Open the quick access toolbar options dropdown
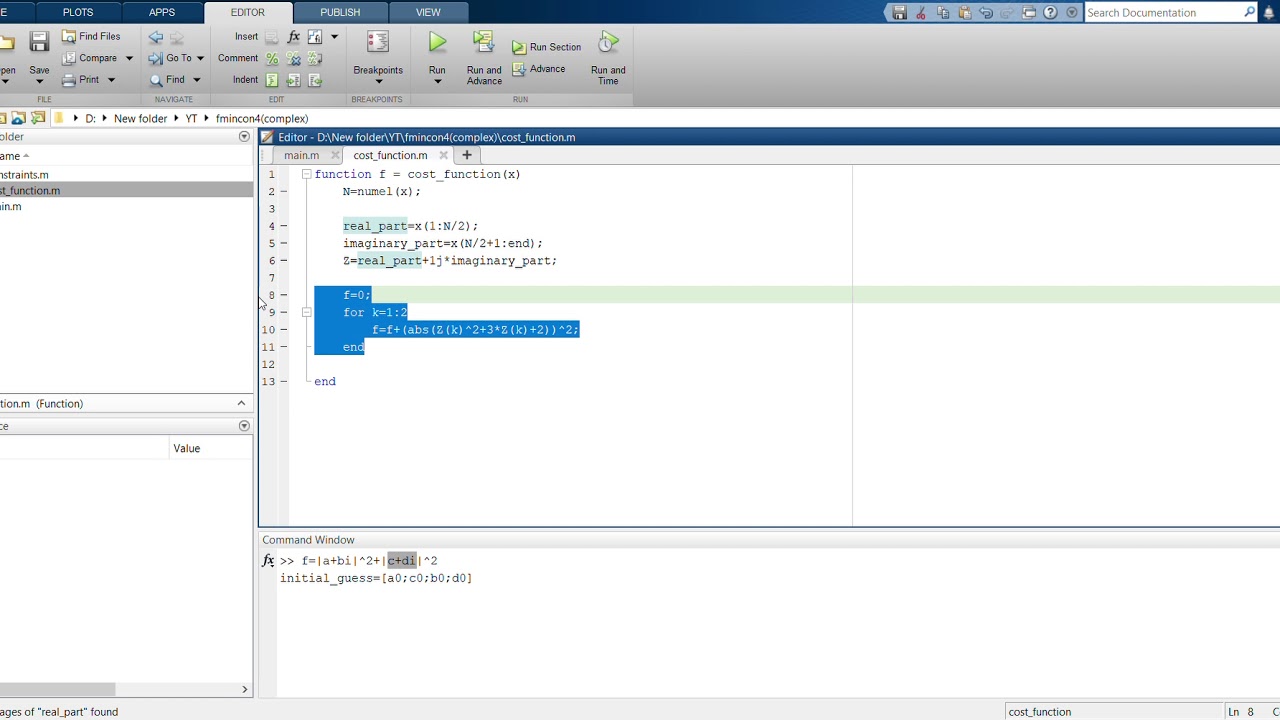 1072,13
